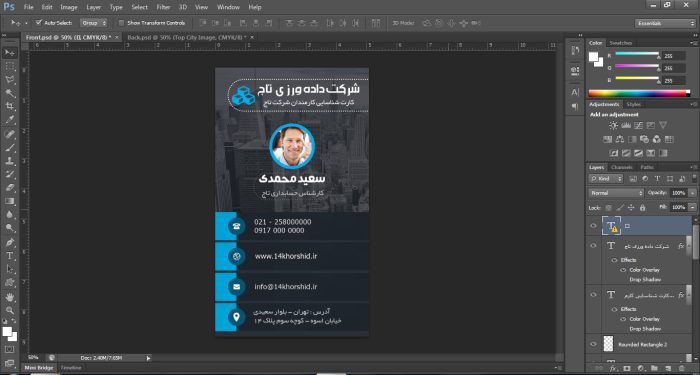Click the delete layer trash icon
Screen dimensions: 700x375
(x=681, y=368)
